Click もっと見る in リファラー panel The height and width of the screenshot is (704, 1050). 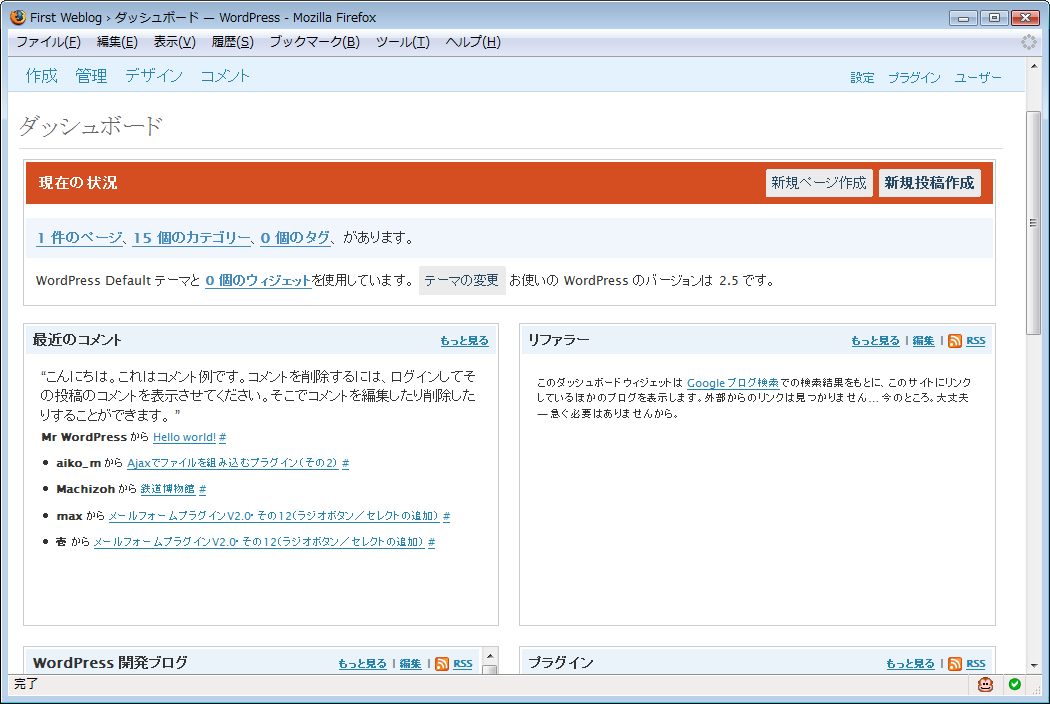[875, 341]
